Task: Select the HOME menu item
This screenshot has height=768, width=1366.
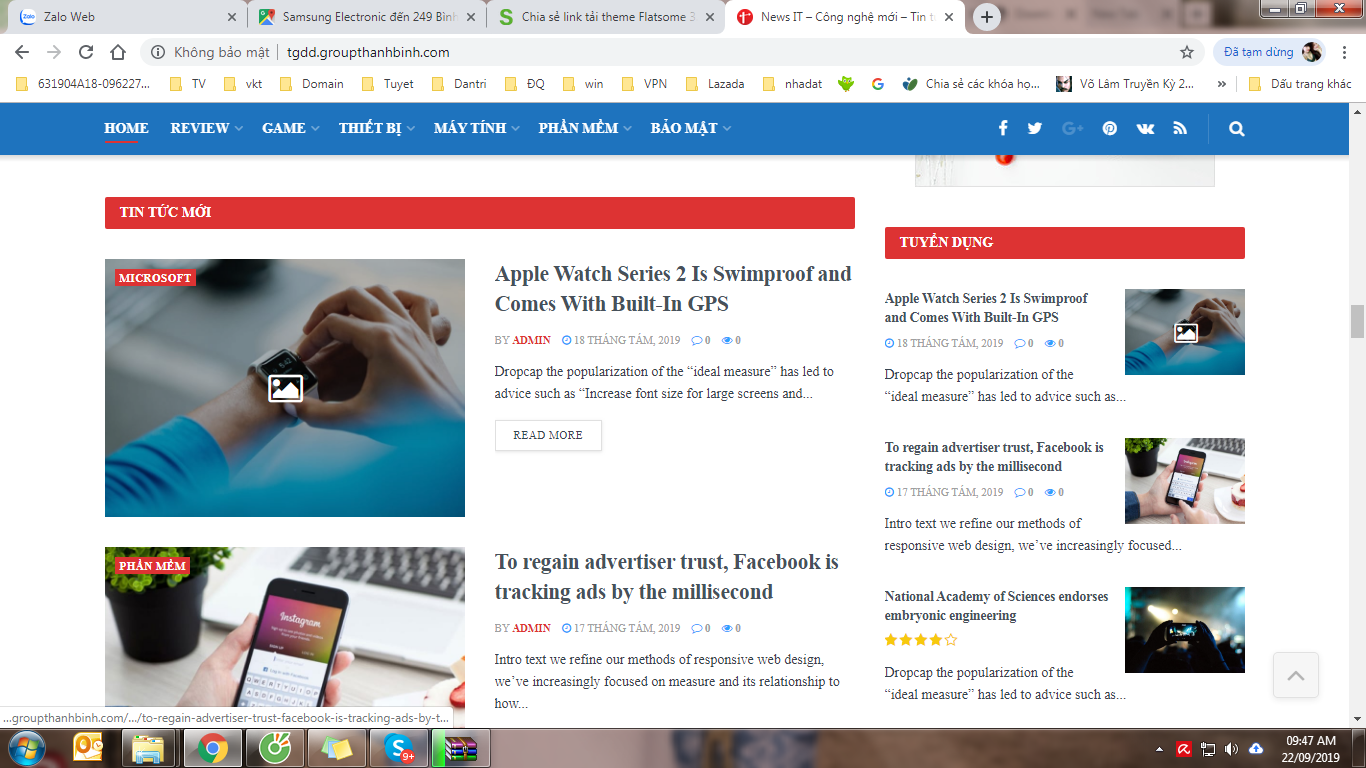Action: pos(126,128)
